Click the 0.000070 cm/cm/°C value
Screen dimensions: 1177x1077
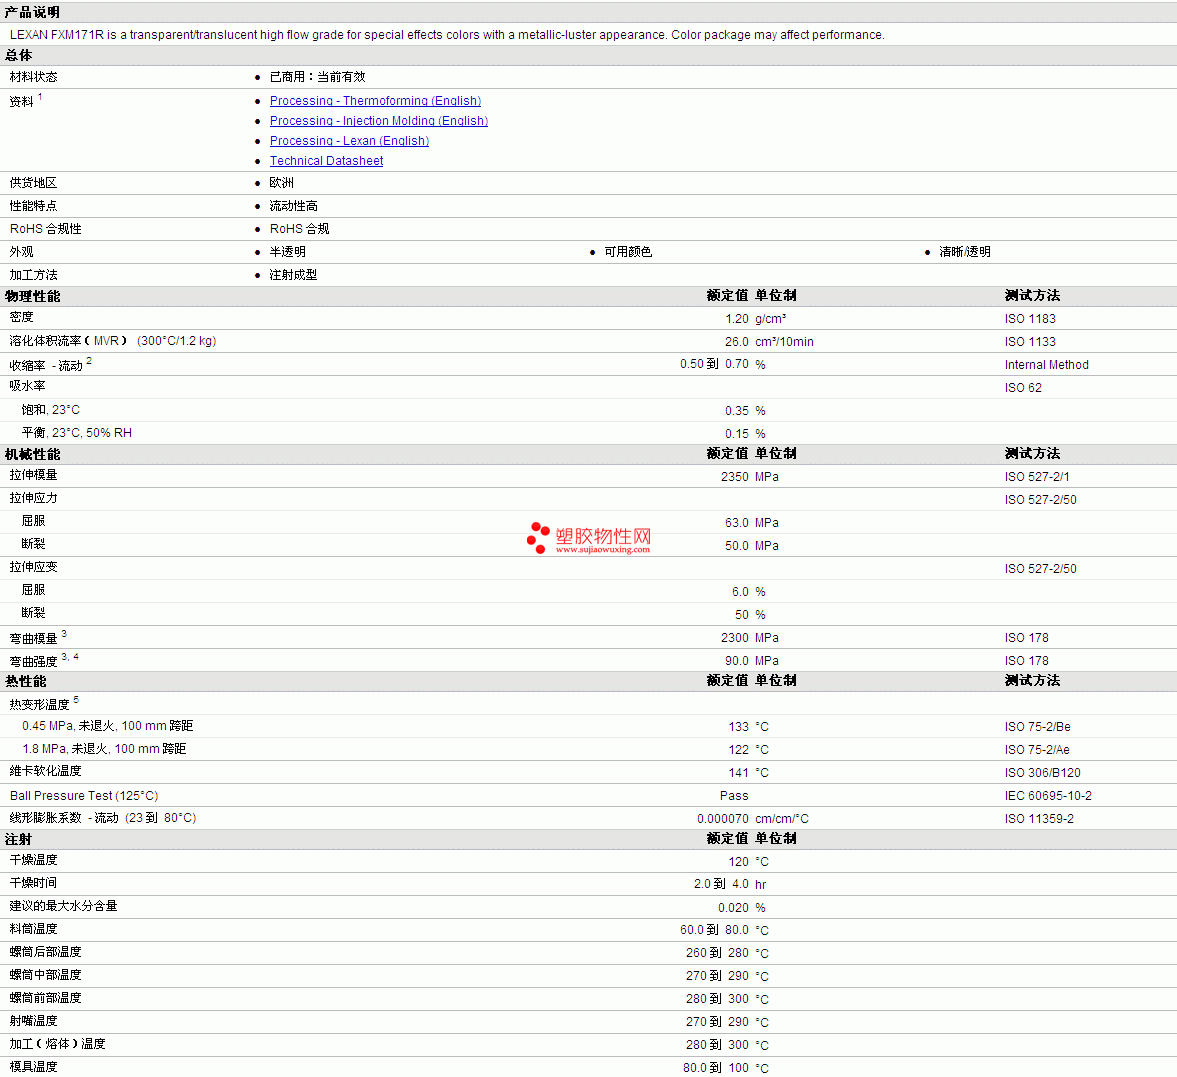click(753, 819)
